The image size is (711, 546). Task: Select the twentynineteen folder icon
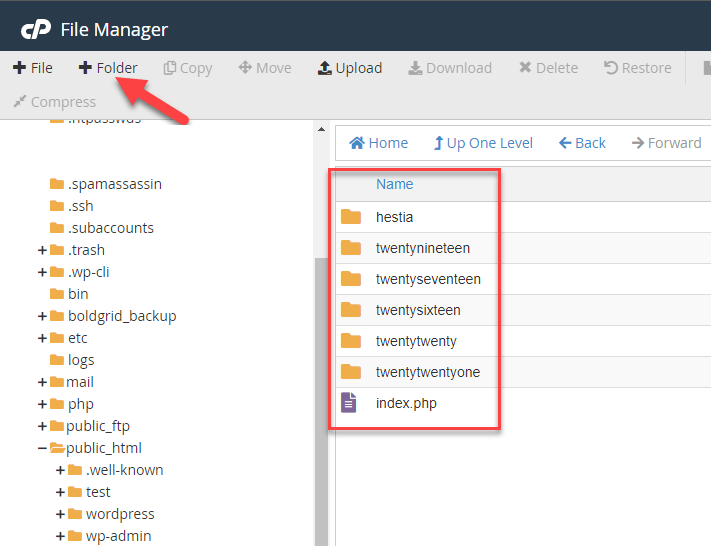(351, 248)
